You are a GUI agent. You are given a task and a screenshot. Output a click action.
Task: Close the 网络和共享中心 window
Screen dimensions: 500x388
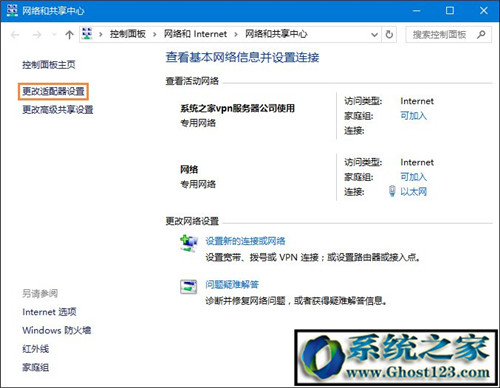coord(484,11)
